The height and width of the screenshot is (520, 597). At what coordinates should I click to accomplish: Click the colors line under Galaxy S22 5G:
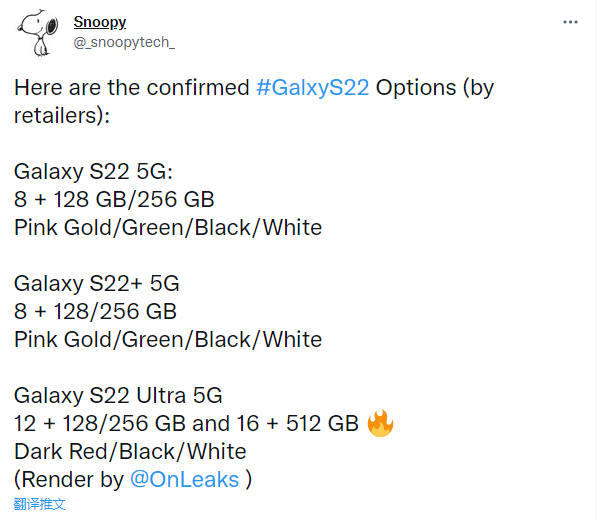168,228
